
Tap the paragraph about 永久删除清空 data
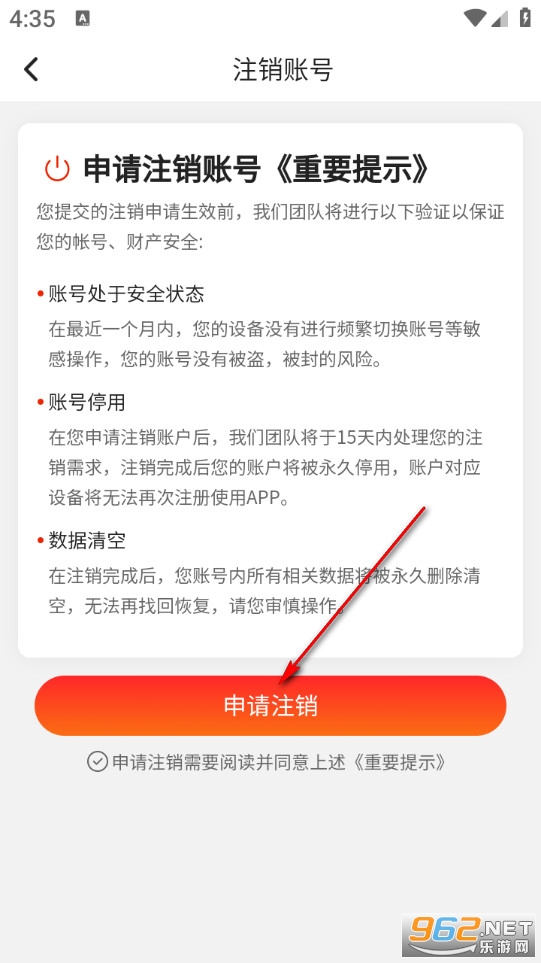(264, 591)
